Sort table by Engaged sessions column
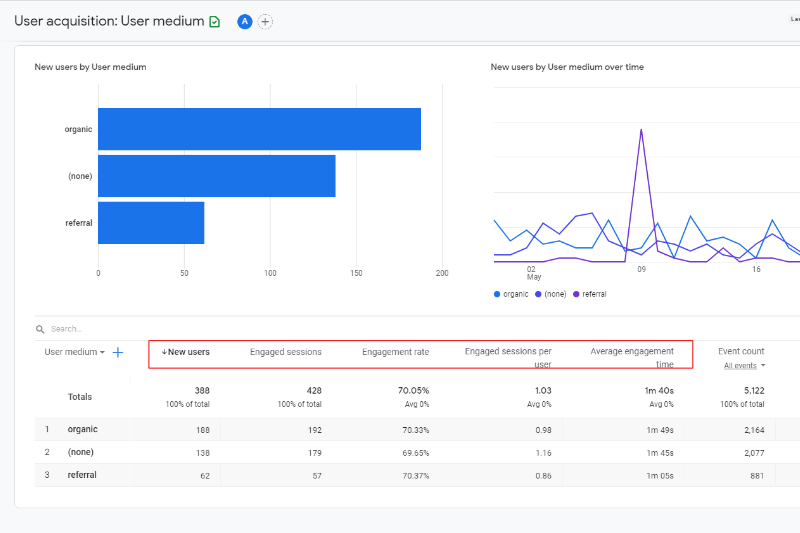The image size is (800, 533). [285, 352]
